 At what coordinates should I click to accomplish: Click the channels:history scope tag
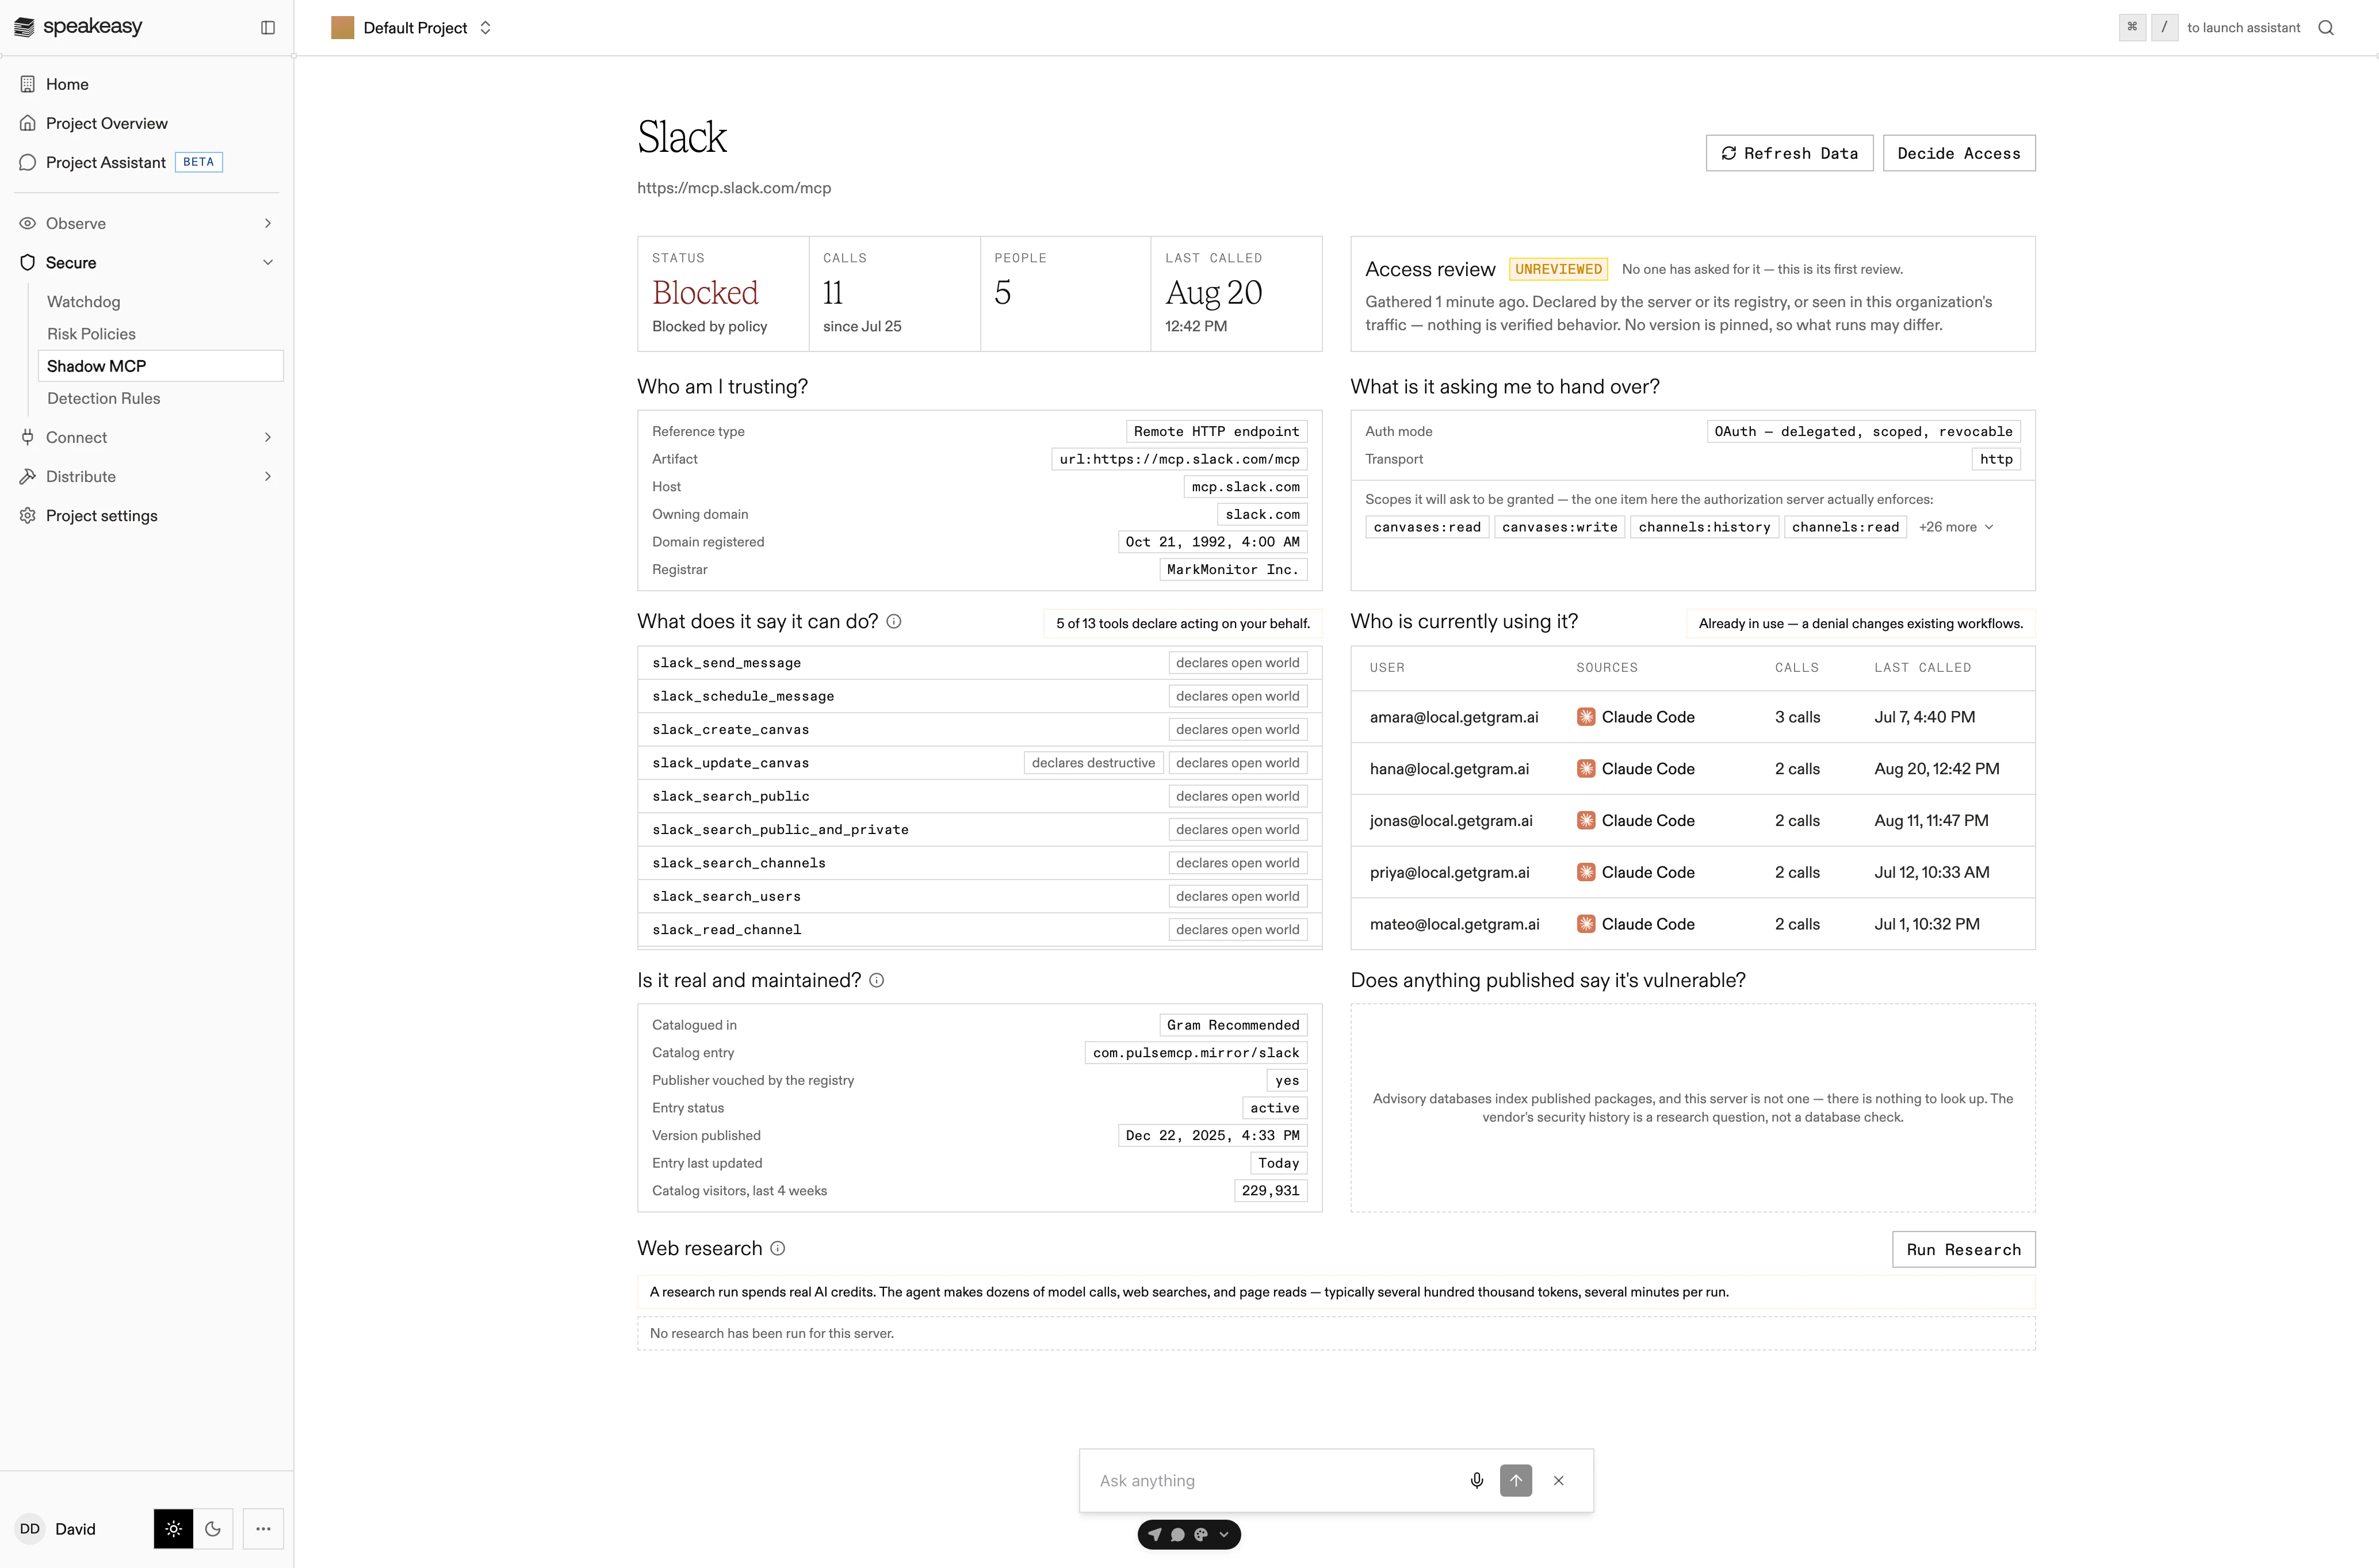tap(1704, 527)
